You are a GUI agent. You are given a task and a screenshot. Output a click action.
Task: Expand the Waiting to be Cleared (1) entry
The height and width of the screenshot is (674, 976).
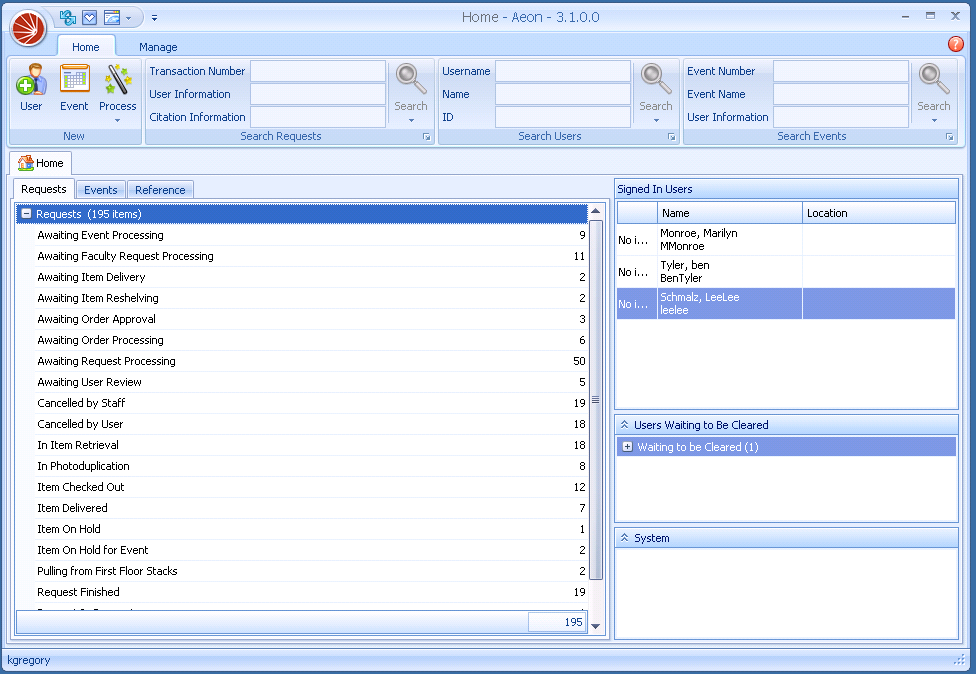coord(628,447)
